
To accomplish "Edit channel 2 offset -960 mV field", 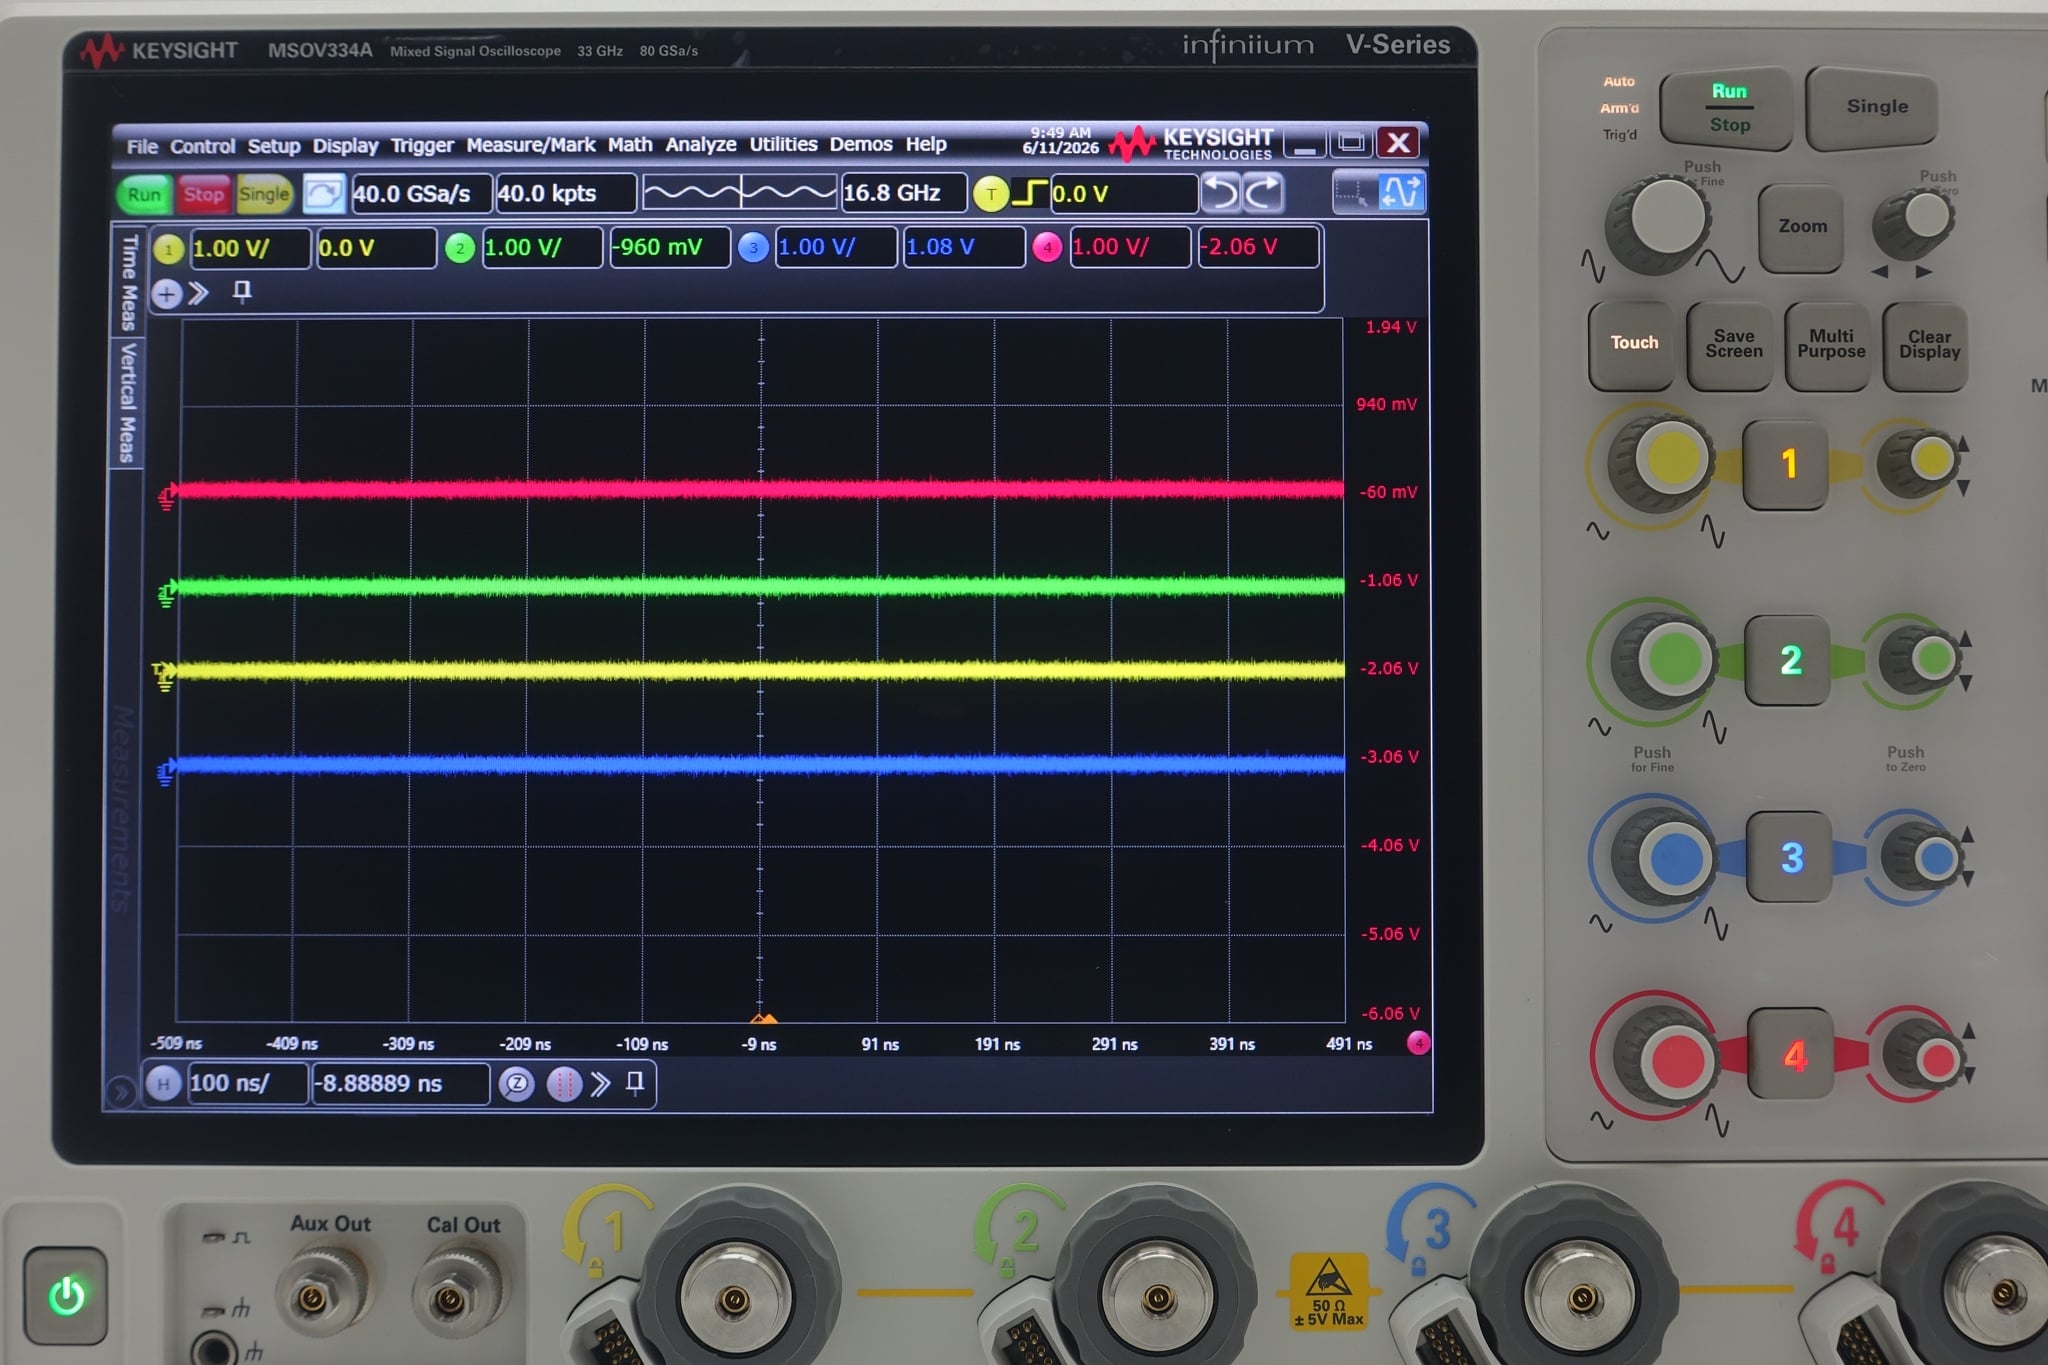I will [670, 247].
